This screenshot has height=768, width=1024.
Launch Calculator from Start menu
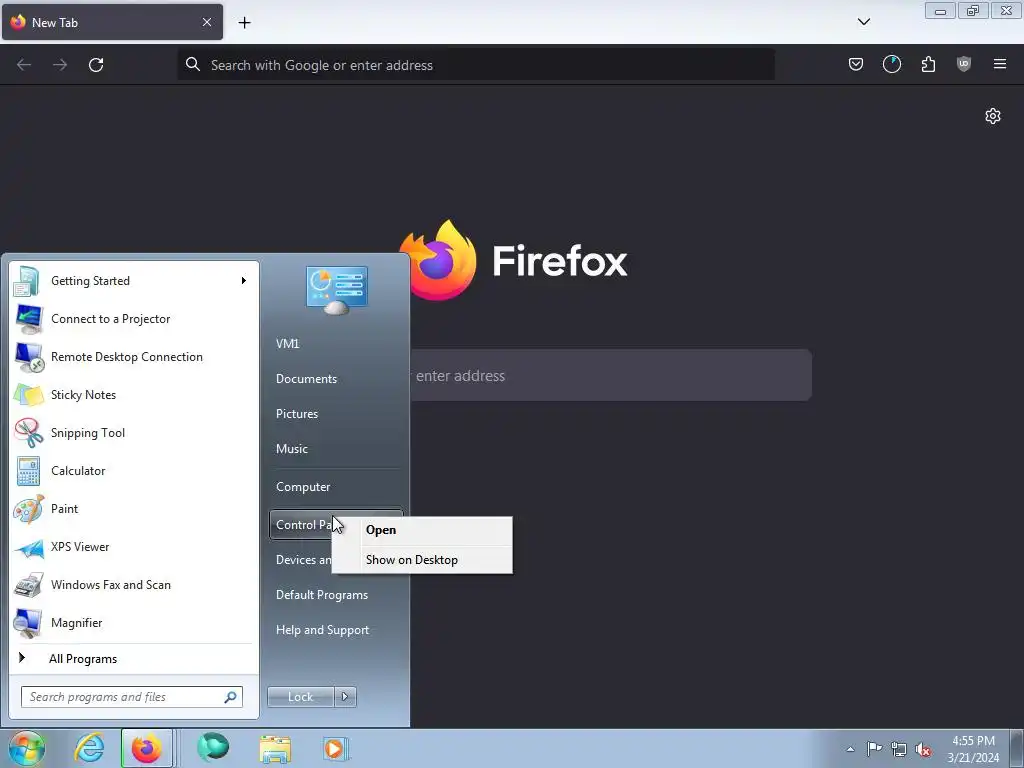click(x=134, y=471)
